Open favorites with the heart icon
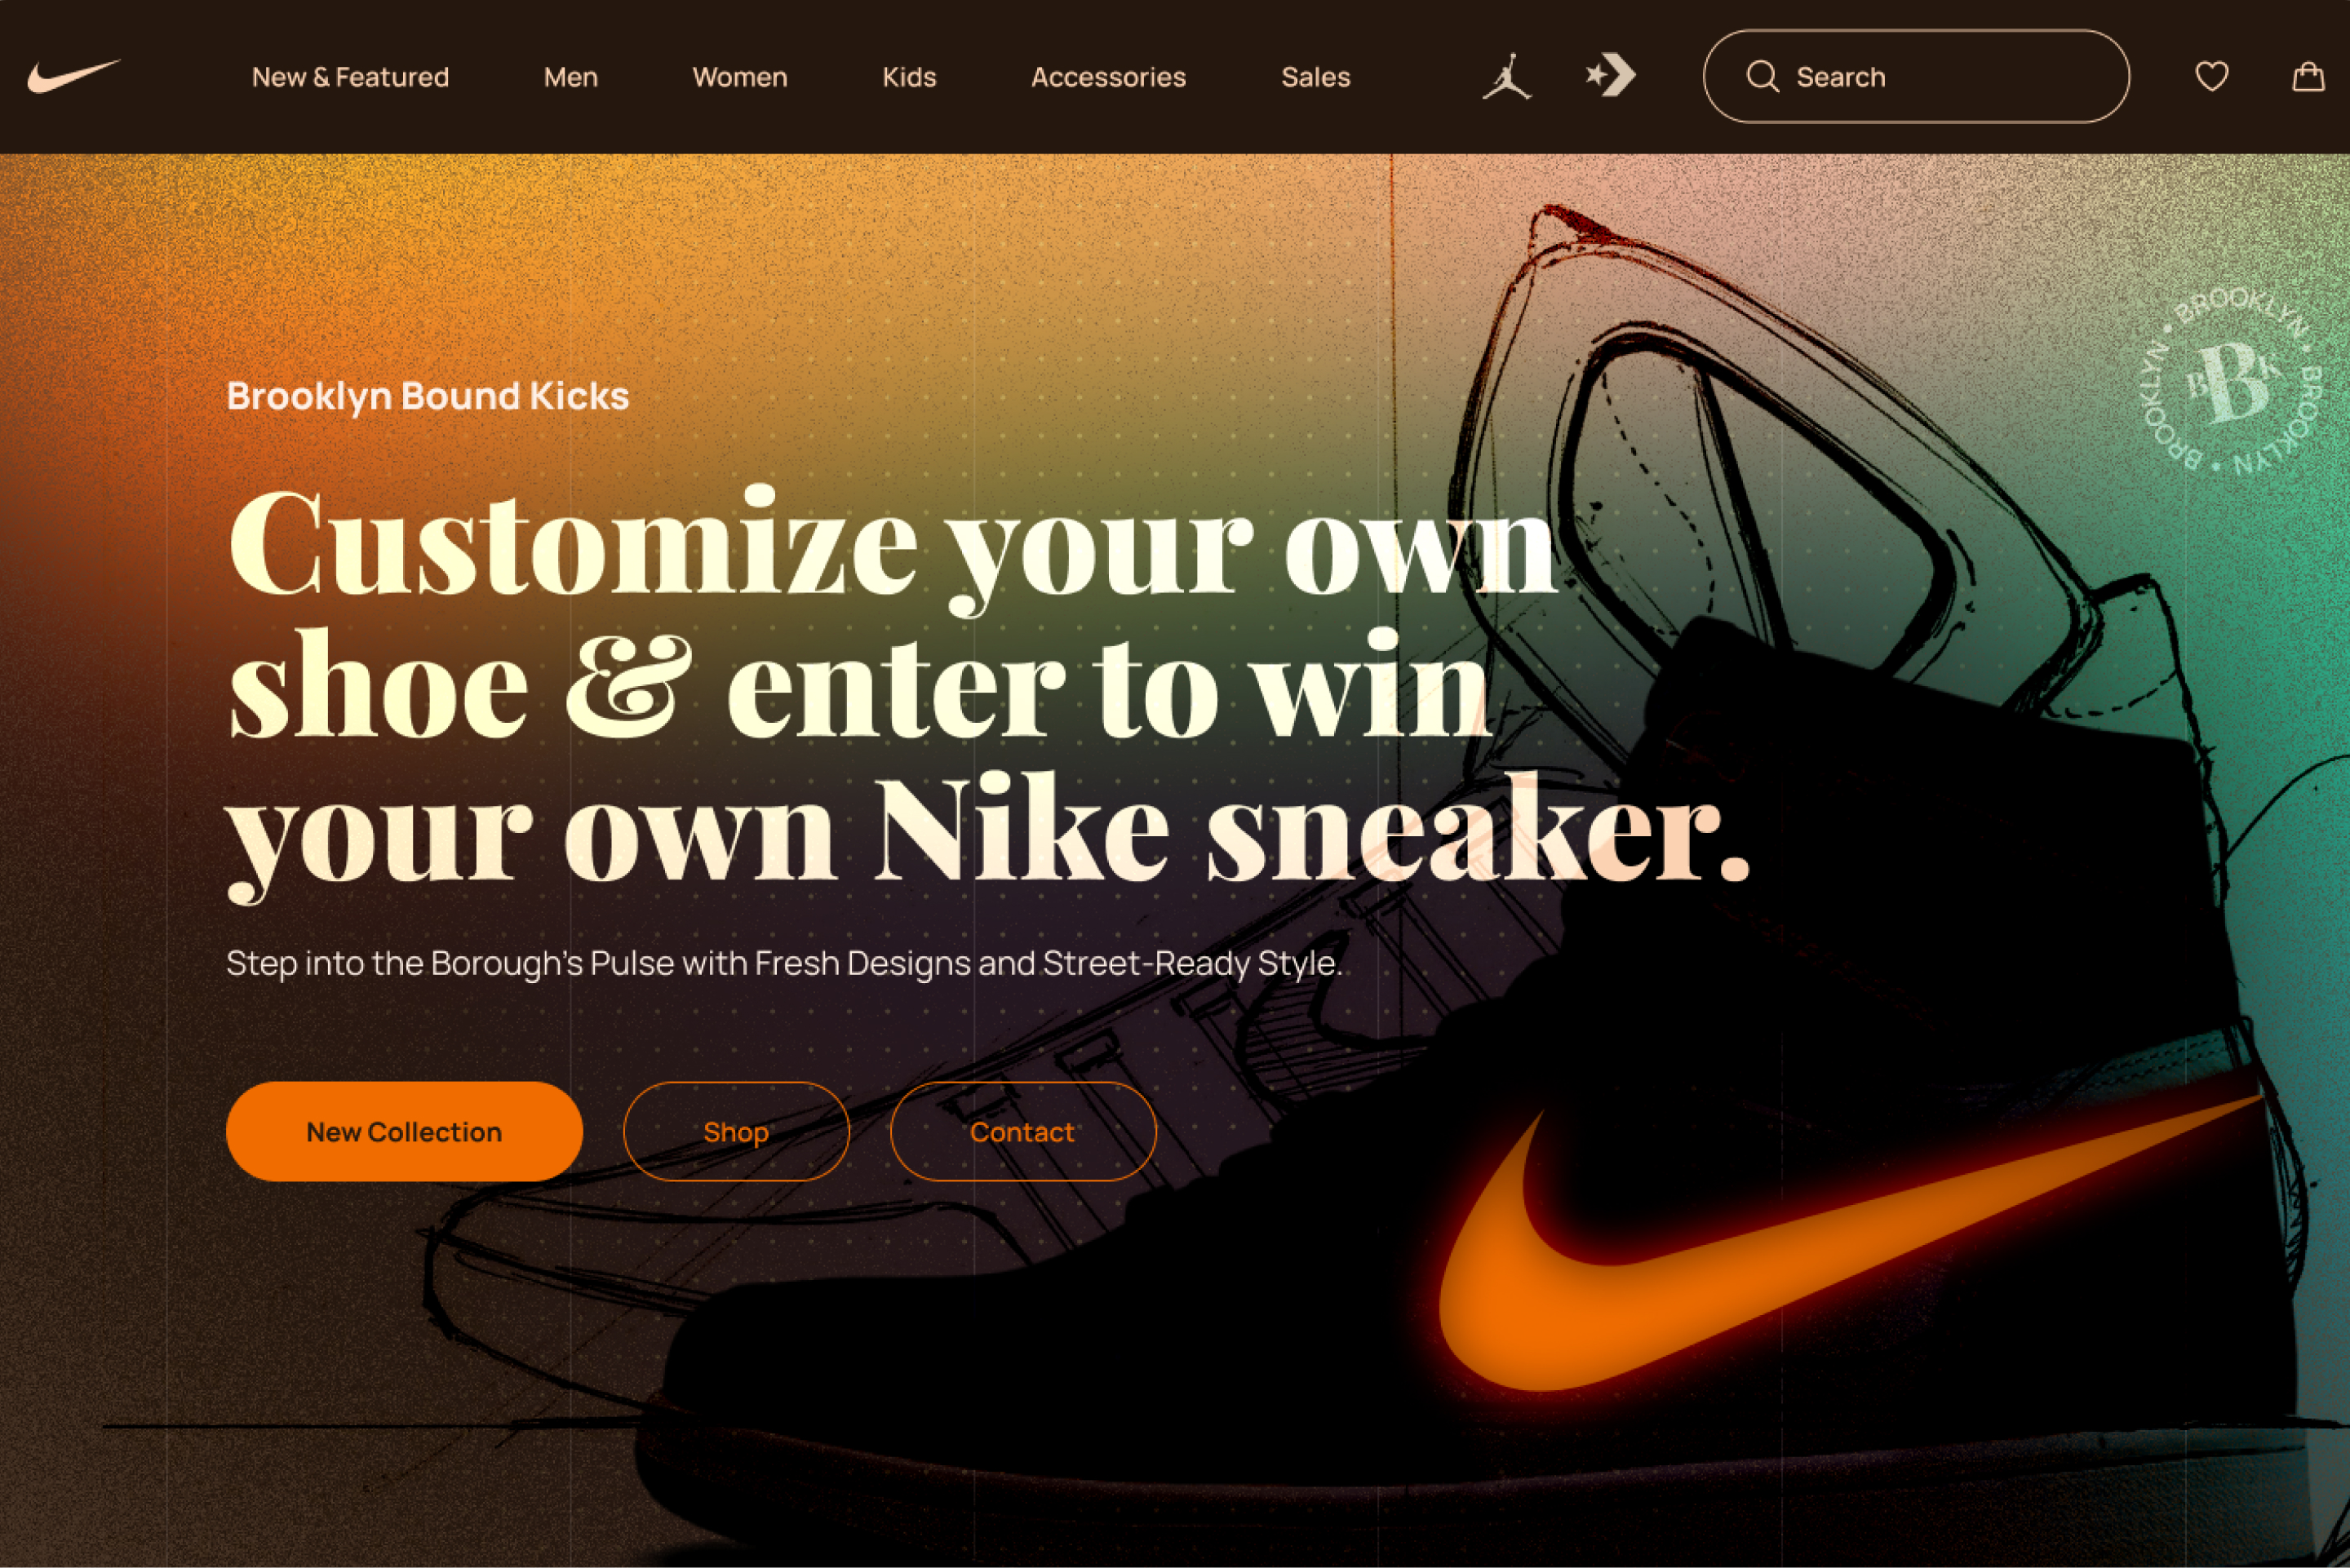 coord(2211,76)
